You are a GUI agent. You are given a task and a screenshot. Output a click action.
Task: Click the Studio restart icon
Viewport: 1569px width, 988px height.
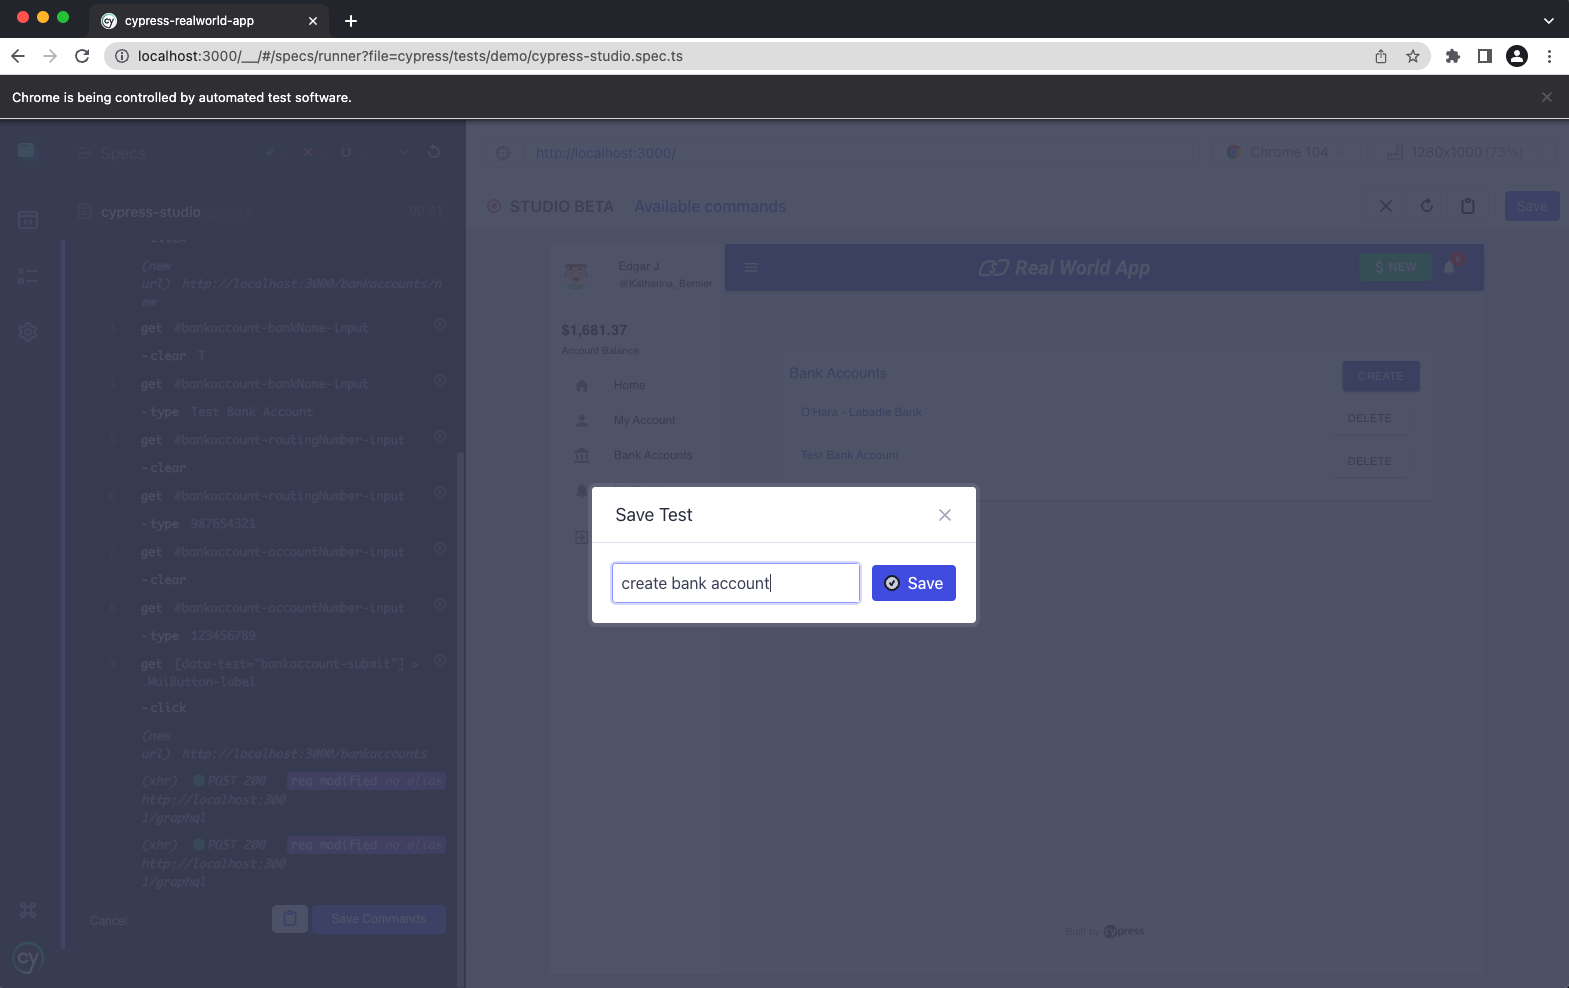(x=1427, y=206)
